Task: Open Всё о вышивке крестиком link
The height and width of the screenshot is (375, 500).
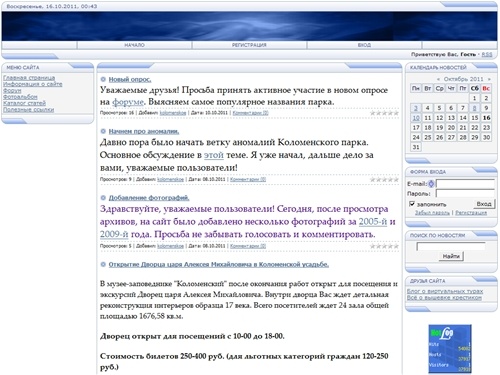Action: pos(444,297)
